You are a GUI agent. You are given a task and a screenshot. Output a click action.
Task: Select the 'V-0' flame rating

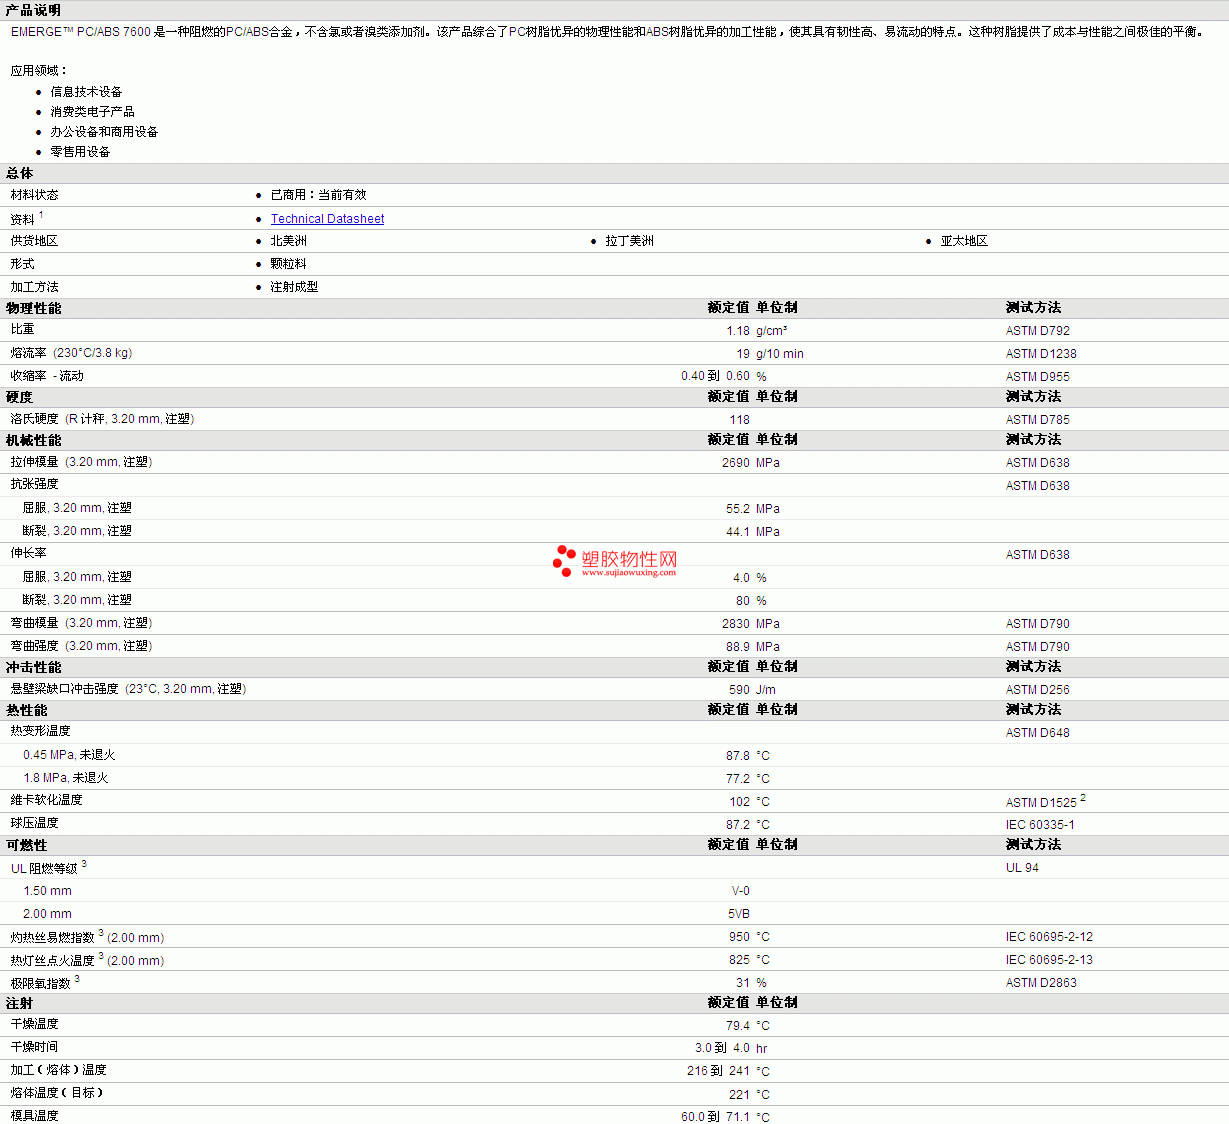click(741, 891)
